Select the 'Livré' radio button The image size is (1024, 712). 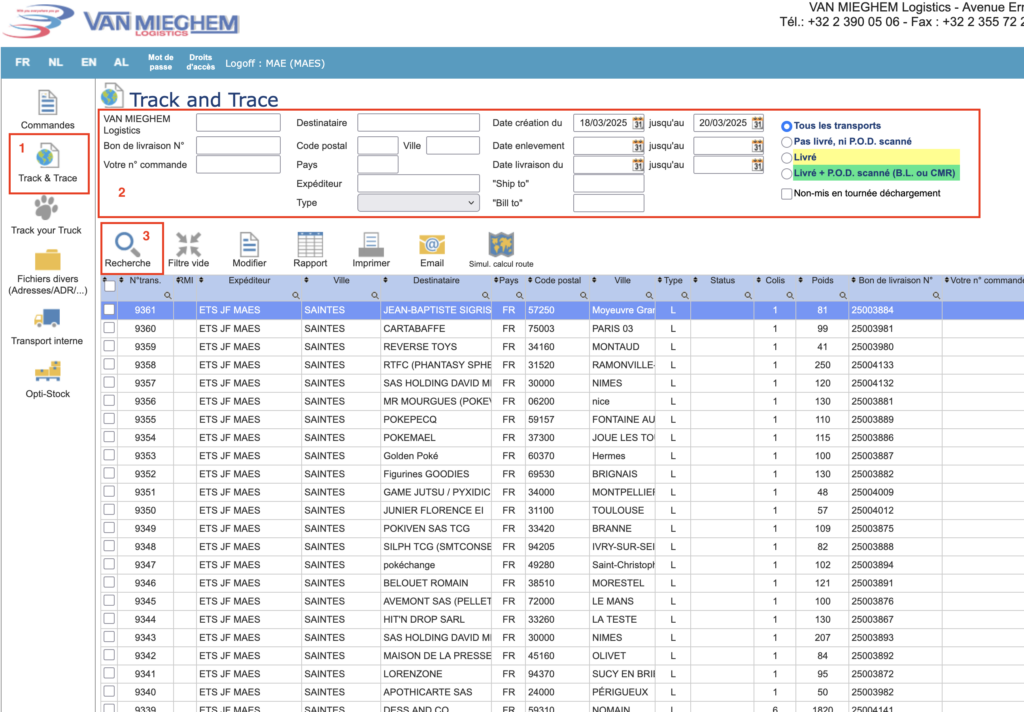click(x=787, y=158)
